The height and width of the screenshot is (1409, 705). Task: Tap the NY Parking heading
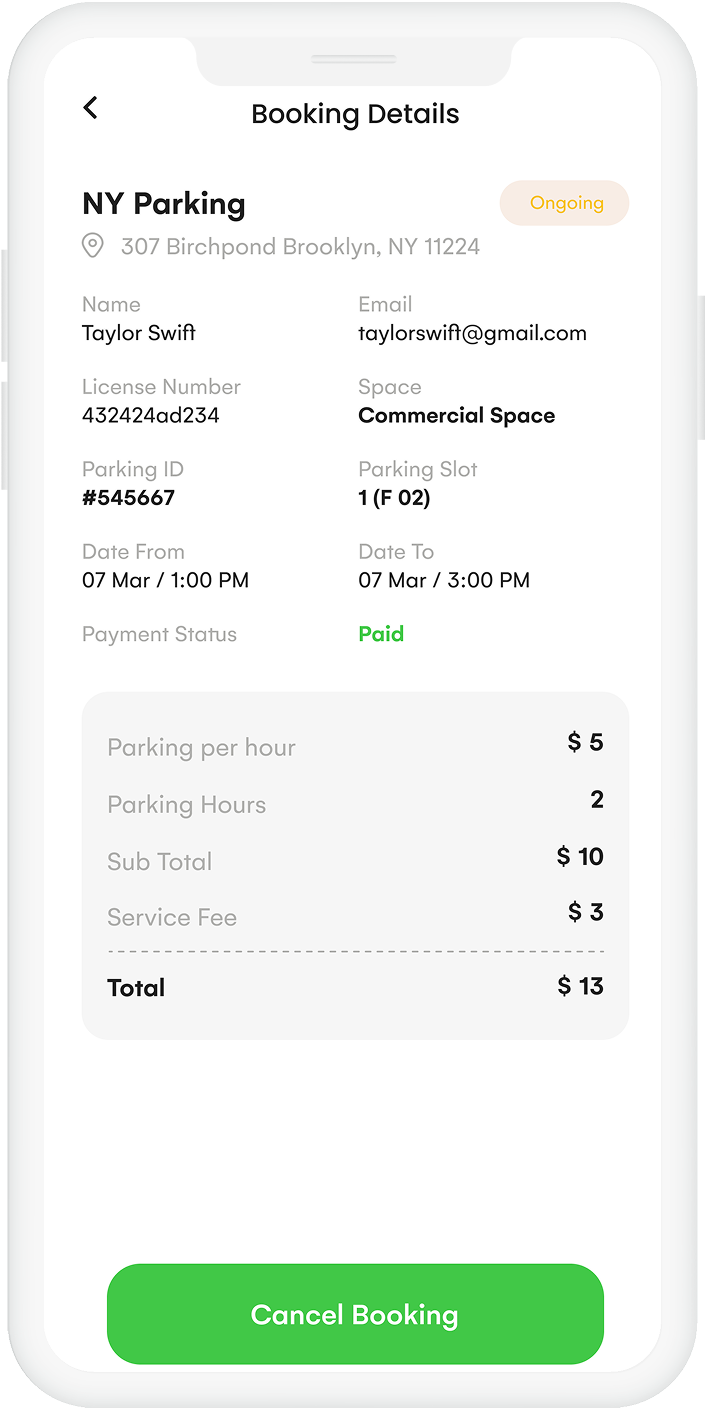164,204
